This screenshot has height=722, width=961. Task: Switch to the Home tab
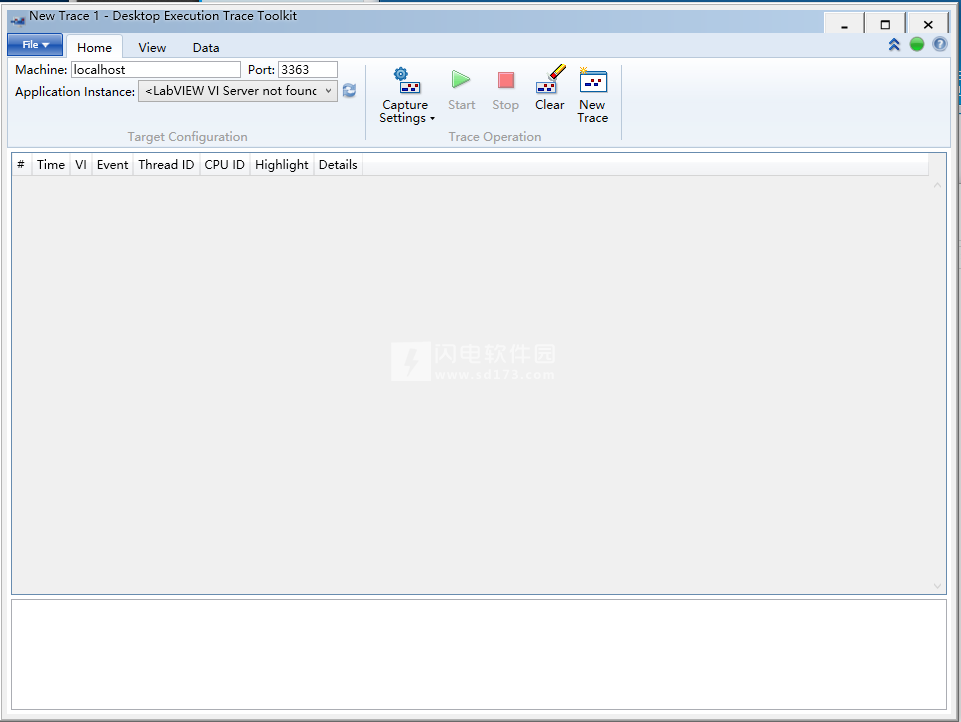94,47
